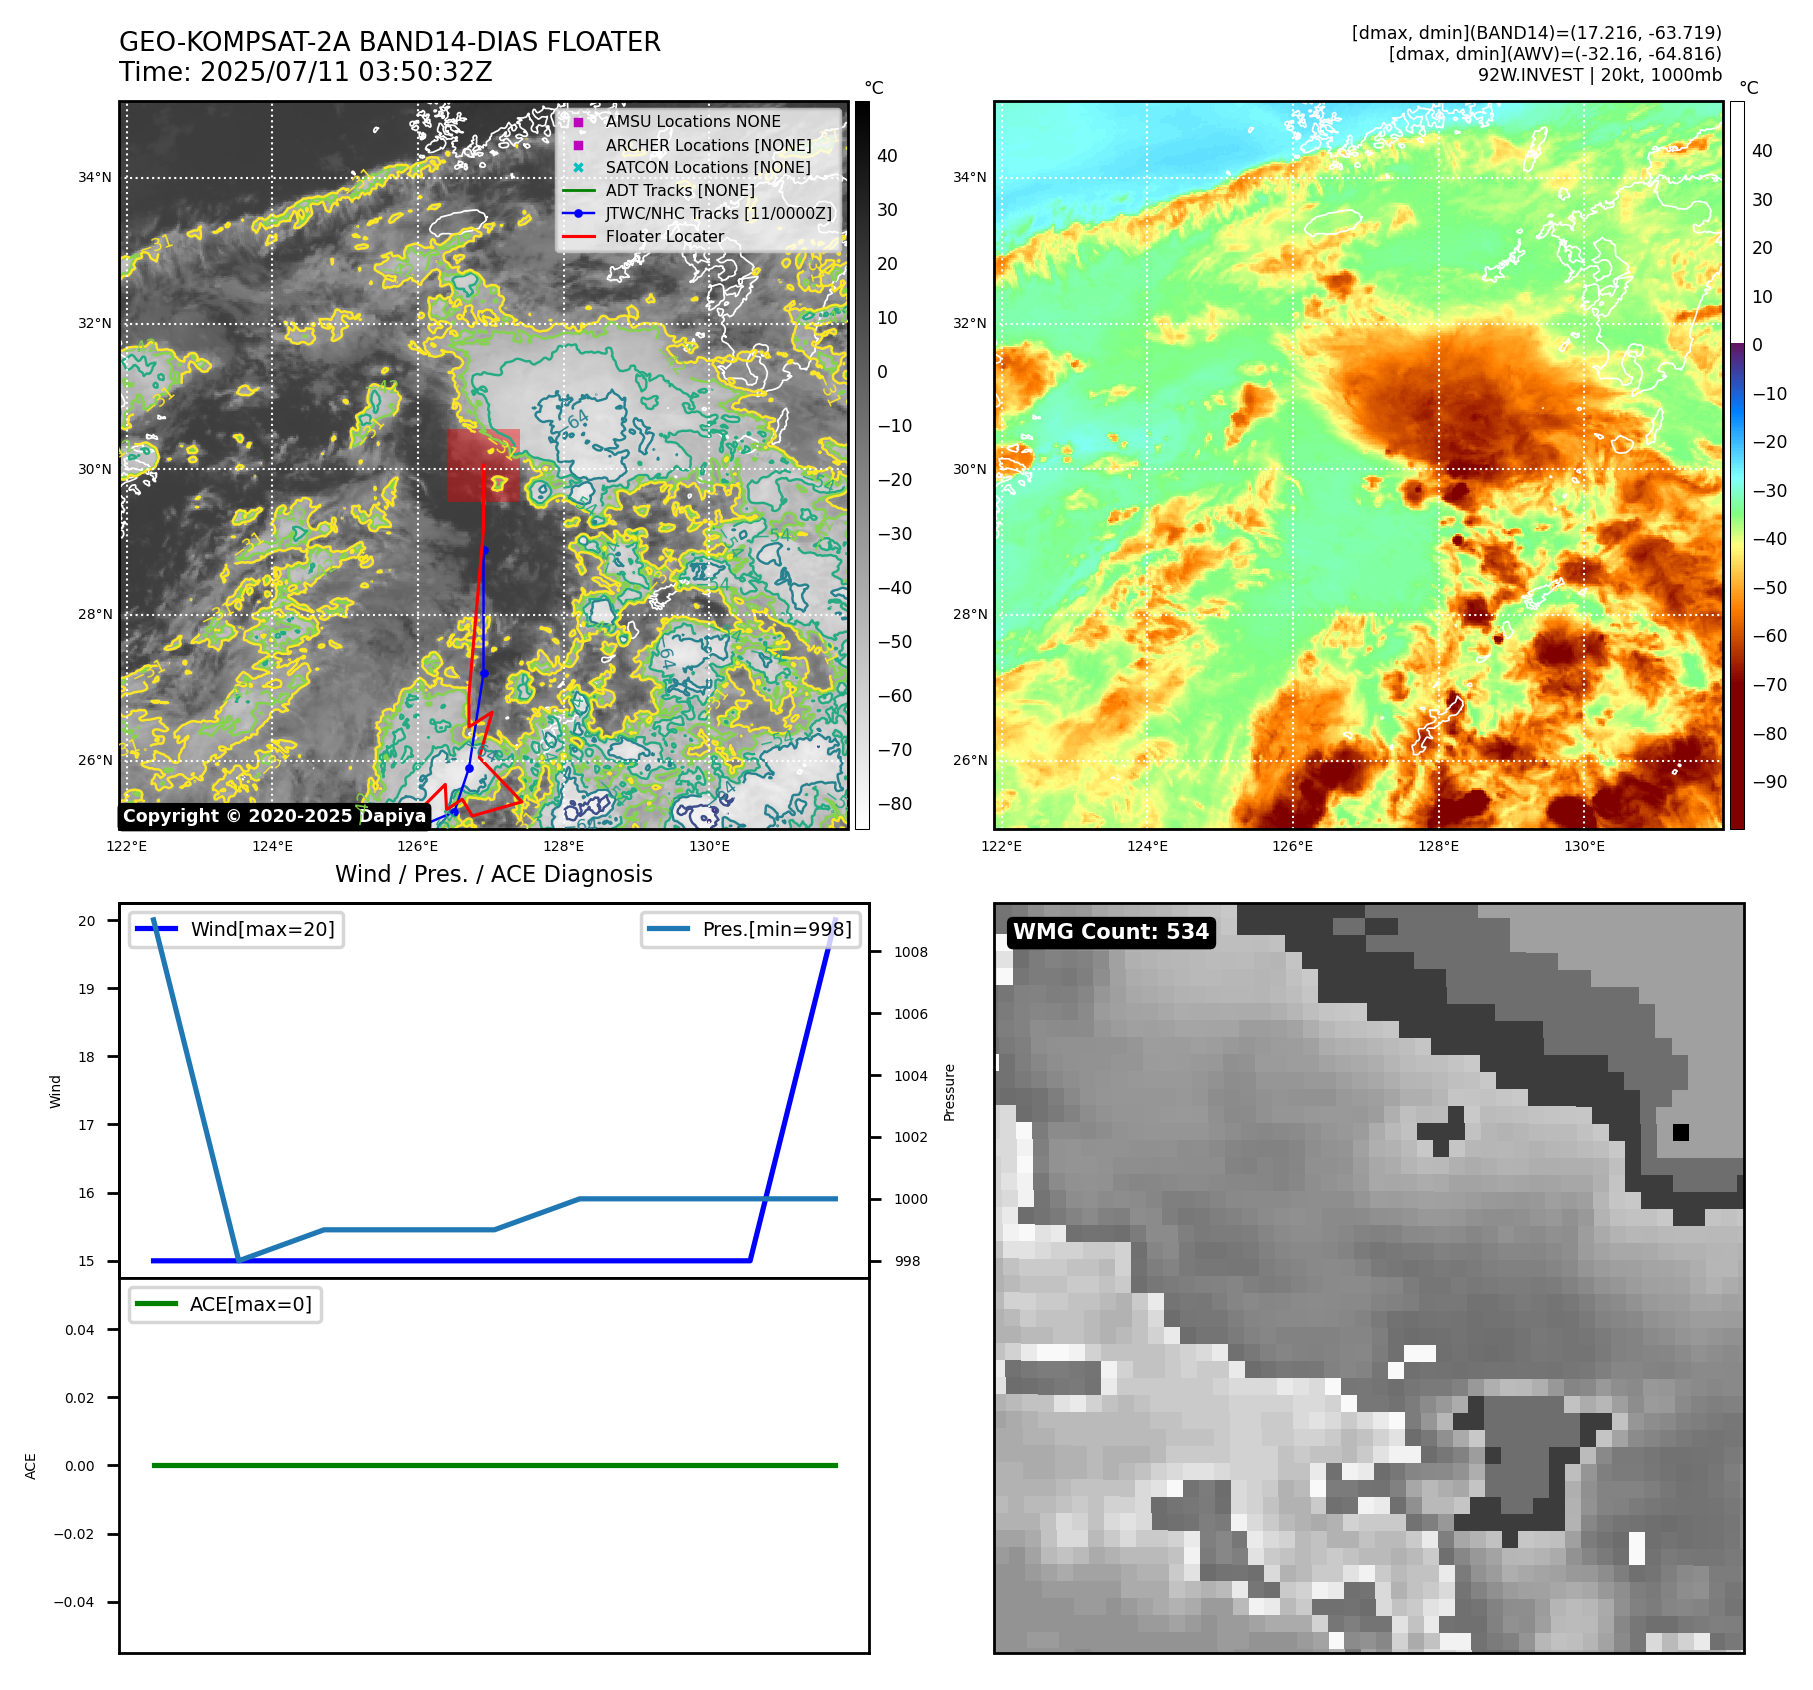The height and width of the screenshot is (1690, 1813).
Task: Click the 1008 pressure axis tick label
Action: [911, 952]
